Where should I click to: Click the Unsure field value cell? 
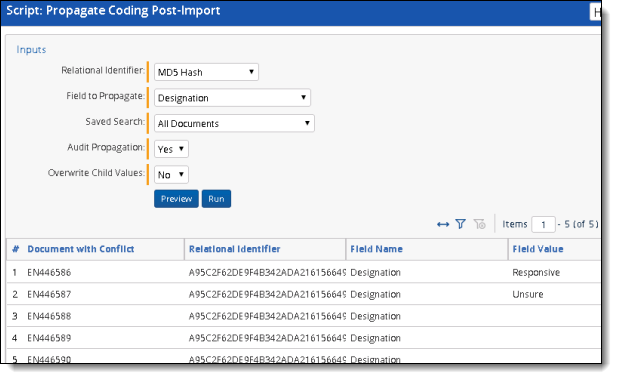[528, 294]
